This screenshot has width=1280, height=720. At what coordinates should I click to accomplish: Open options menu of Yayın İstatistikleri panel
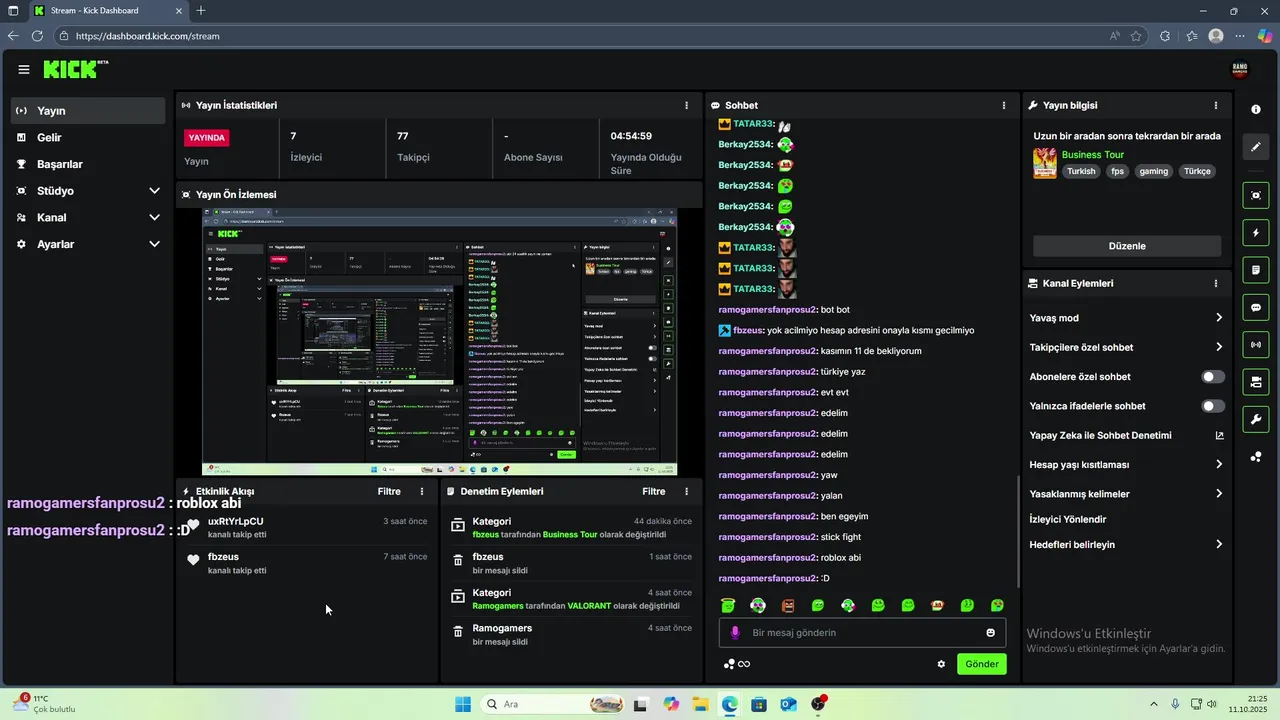pos(686,105)
